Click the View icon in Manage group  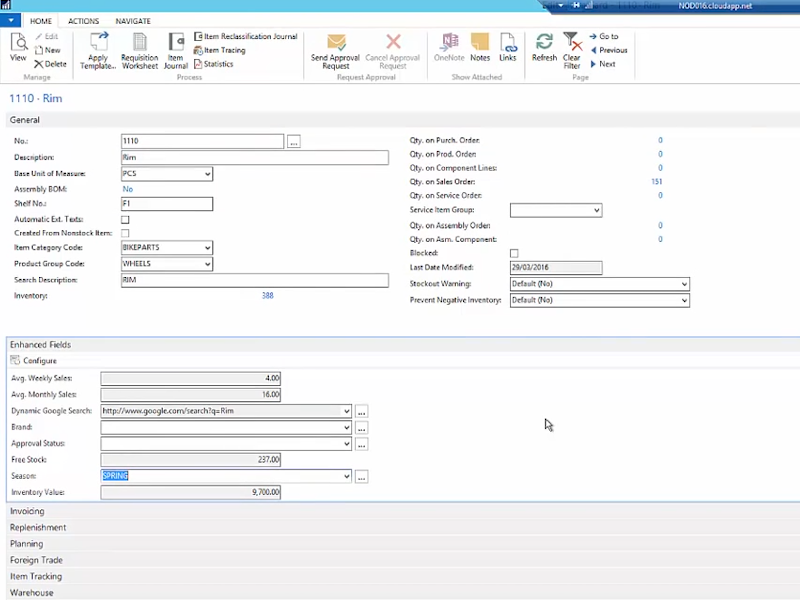18,47
